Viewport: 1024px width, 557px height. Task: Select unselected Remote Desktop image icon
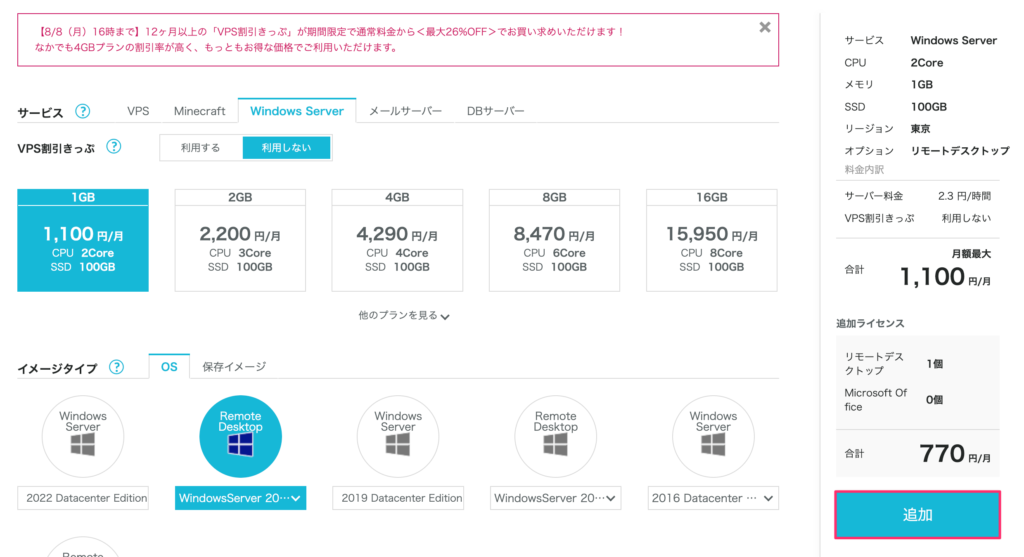[556, 436]
